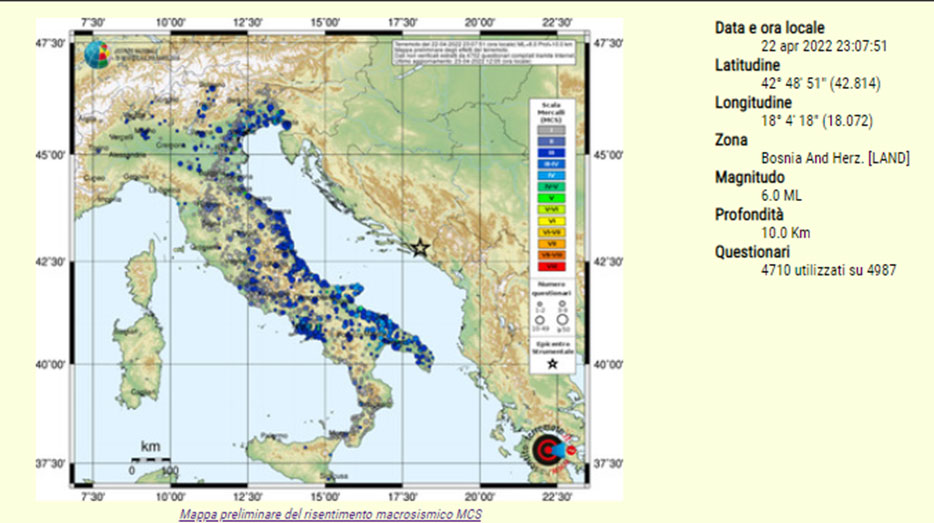Image resolution: width=934 pixels, height=523 pixels.
Task: Click the 'Latitudine' heading
Action: click(x=750, y=65)
